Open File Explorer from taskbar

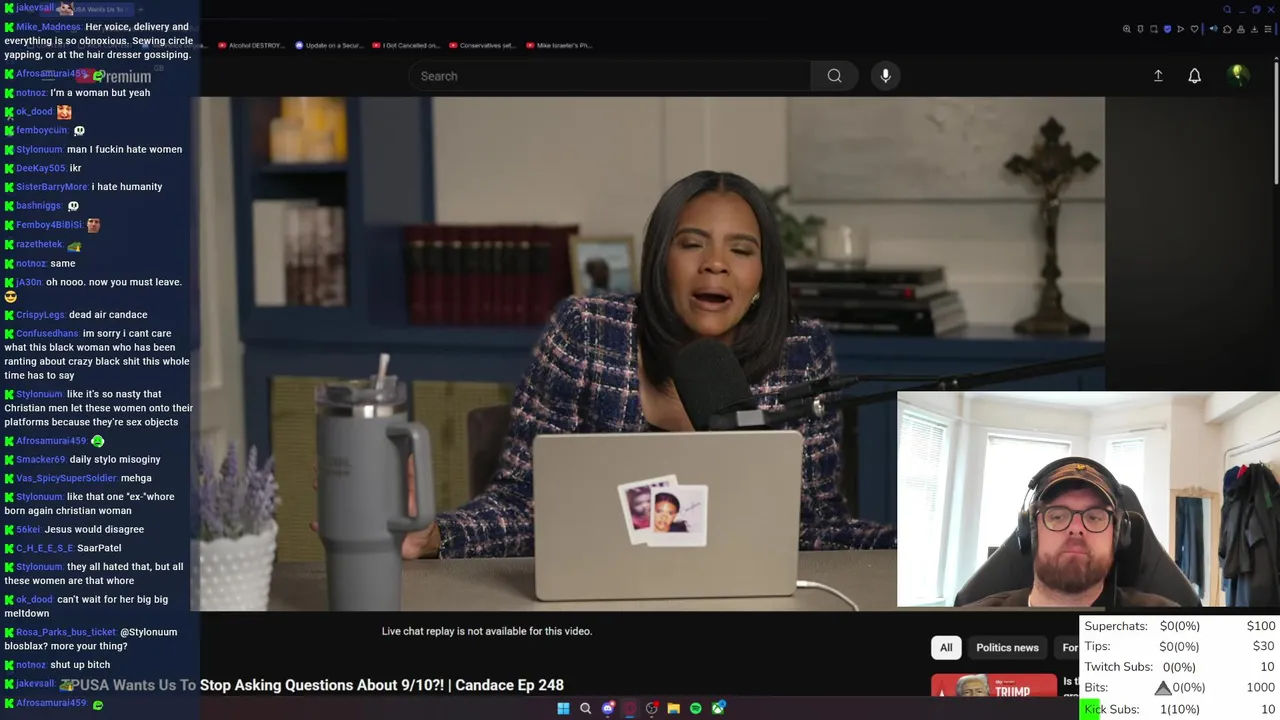(674, 708)
